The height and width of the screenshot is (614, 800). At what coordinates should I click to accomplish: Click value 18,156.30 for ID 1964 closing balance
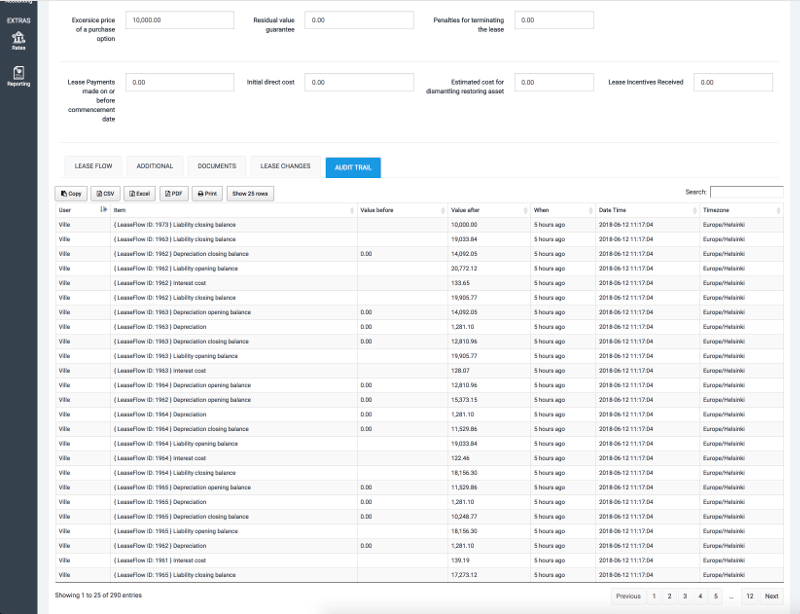pos(464,473)
